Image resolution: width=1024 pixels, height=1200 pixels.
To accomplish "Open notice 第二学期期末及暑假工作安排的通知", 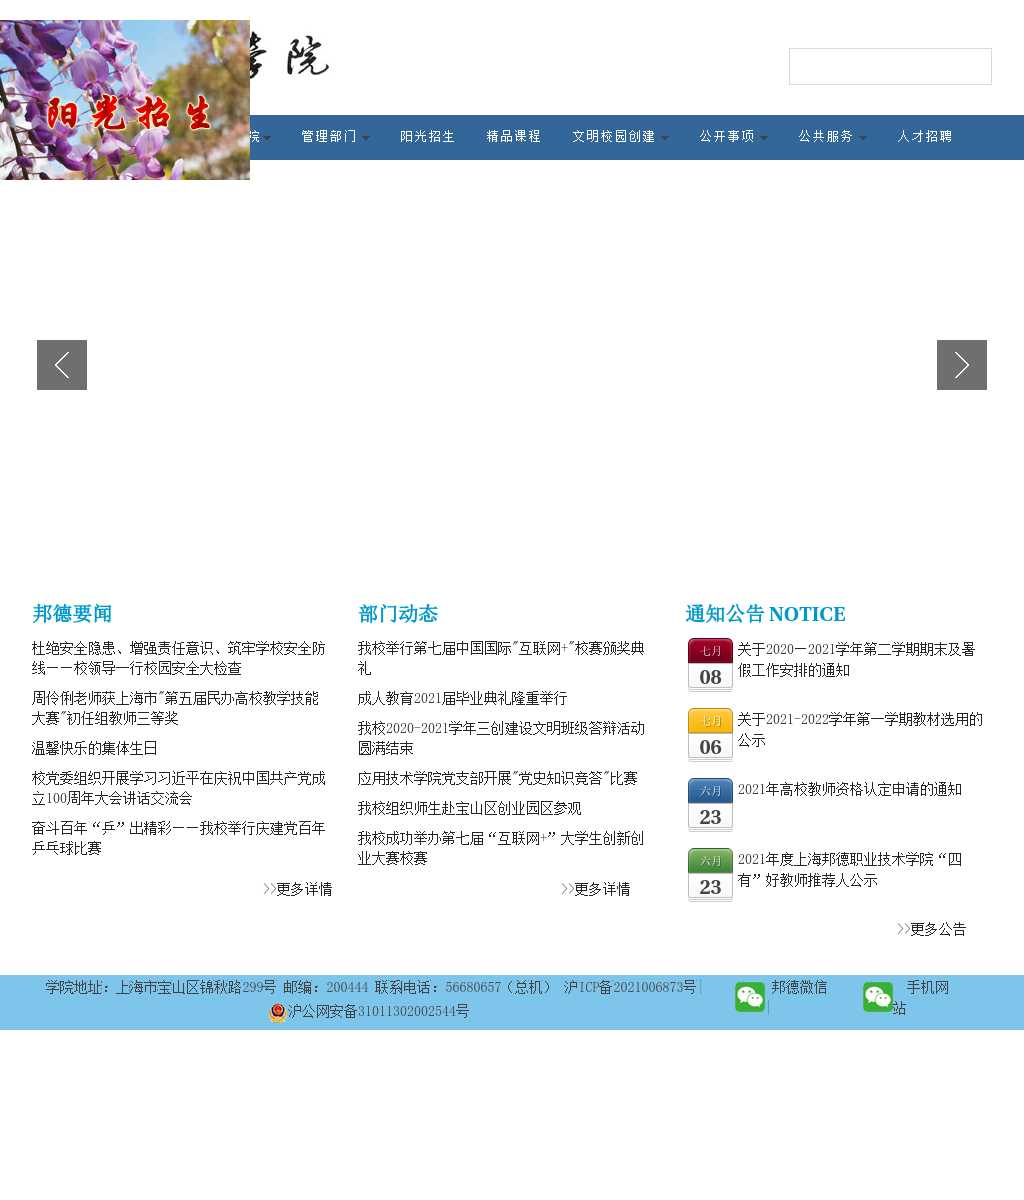I will [857, 660].
